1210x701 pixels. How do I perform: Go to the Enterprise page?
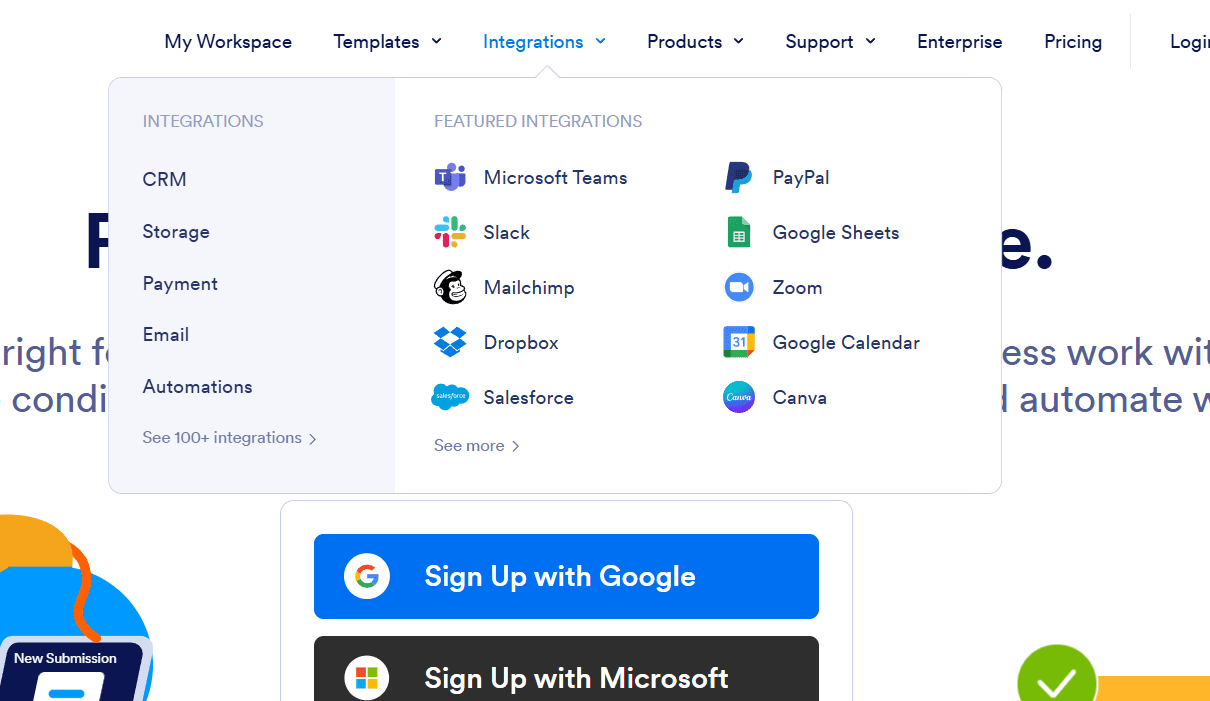(960, 41)
